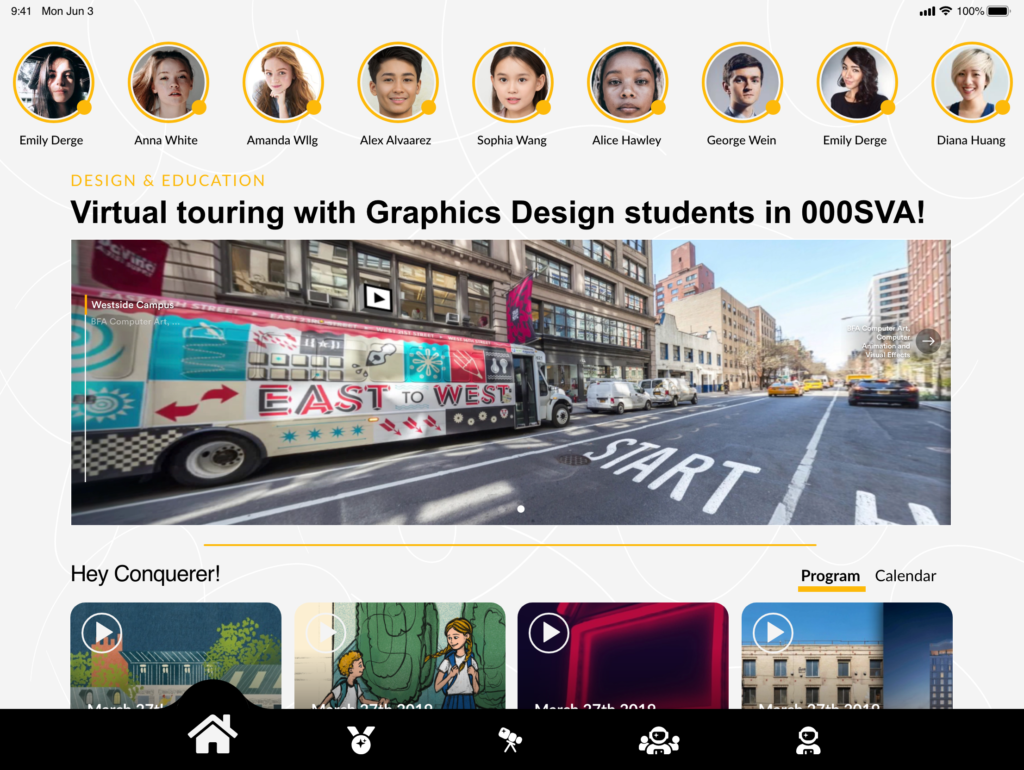1024x770 pixels.
Task: Select Diana Huang's avatar
Action: pyautogui.click(x=971, y=82)
